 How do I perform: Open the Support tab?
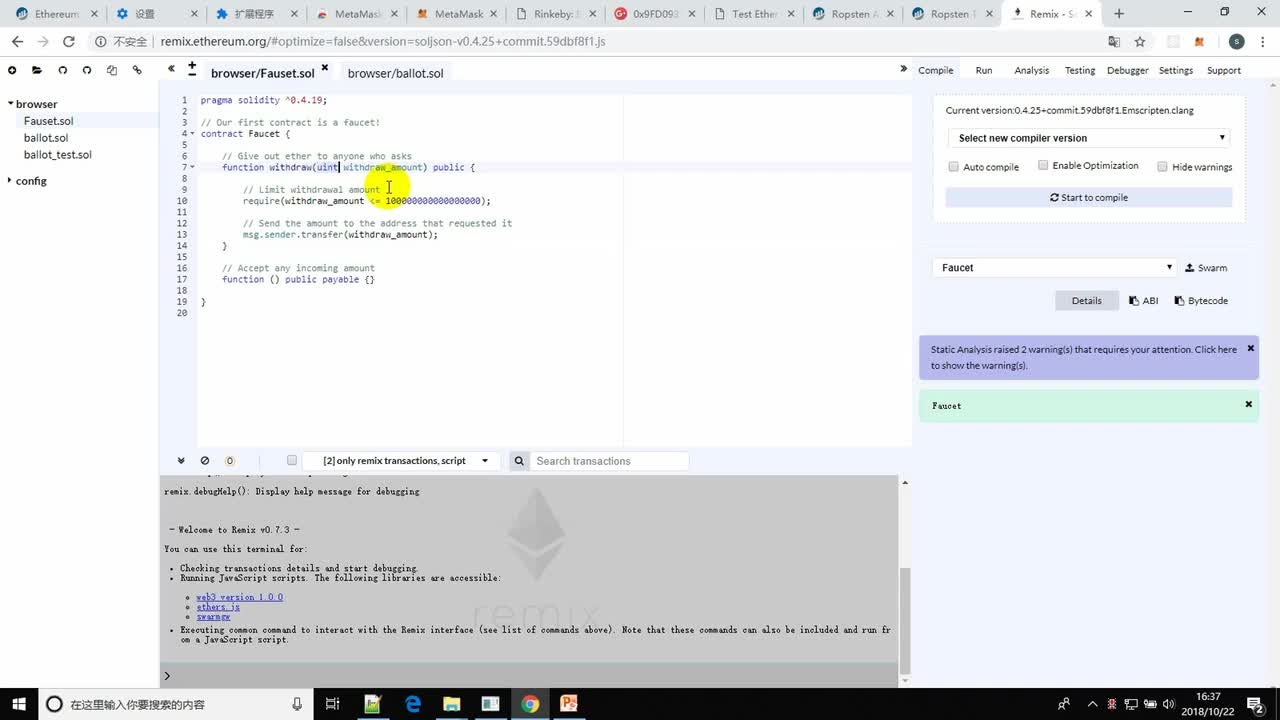[1223, 70]
